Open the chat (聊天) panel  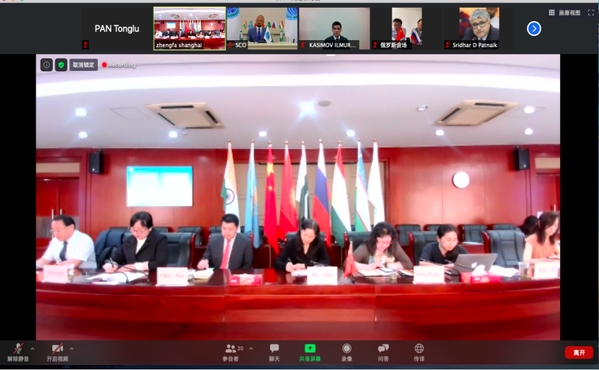click(274, 352)
